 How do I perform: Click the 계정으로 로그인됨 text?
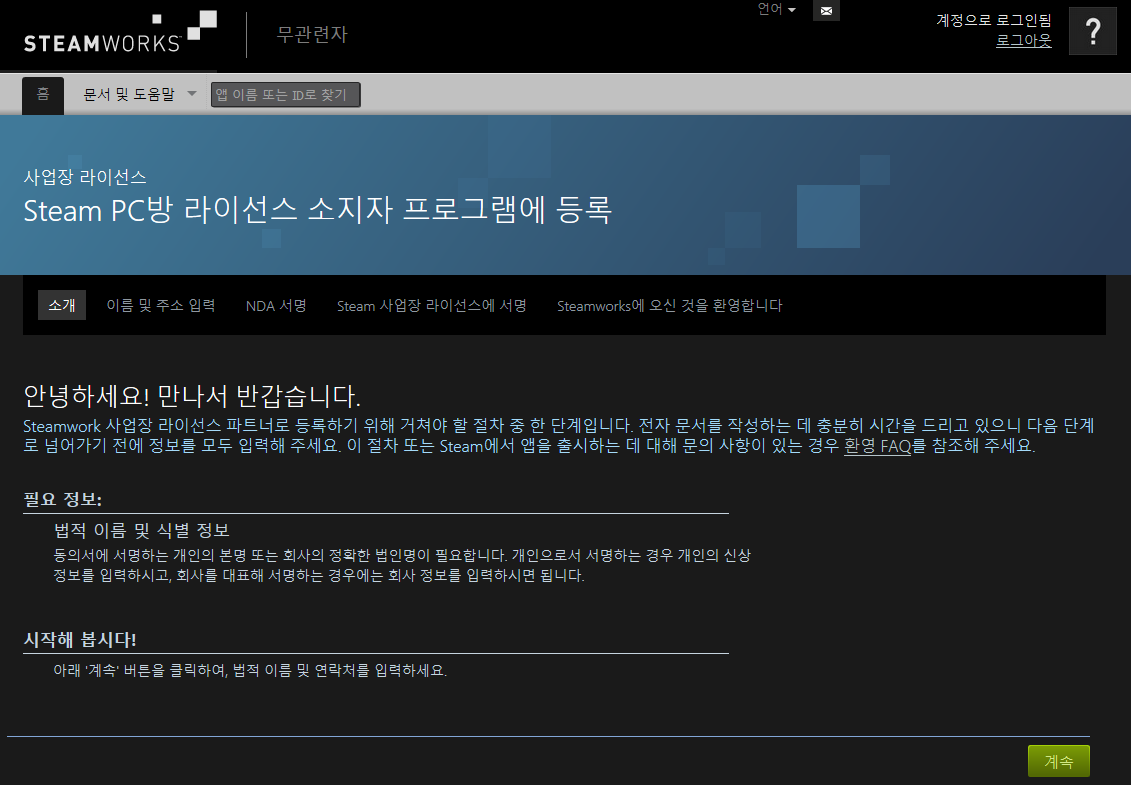pos(993,20)
